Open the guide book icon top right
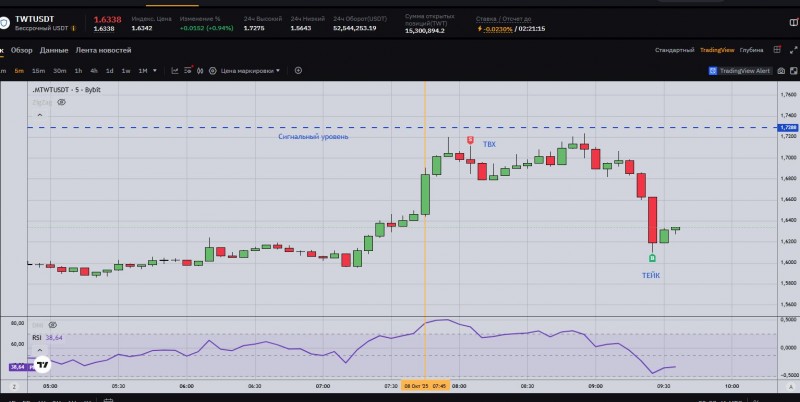The height and width of the screenshot is (402, 800). click(794, 22)
